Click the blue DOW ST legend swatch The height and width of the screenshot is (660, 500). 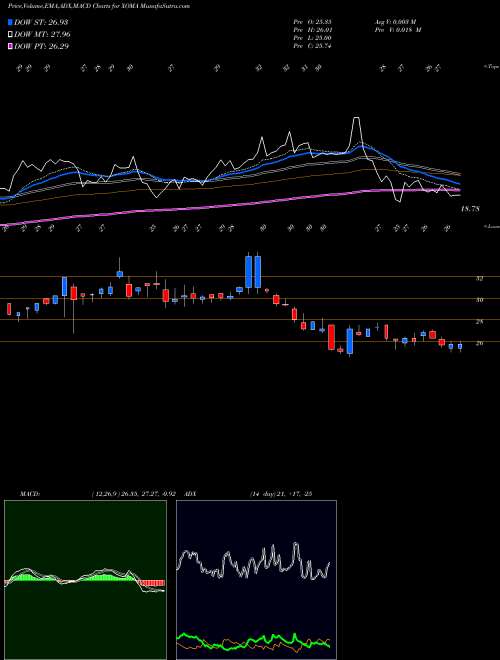[11, 22]
